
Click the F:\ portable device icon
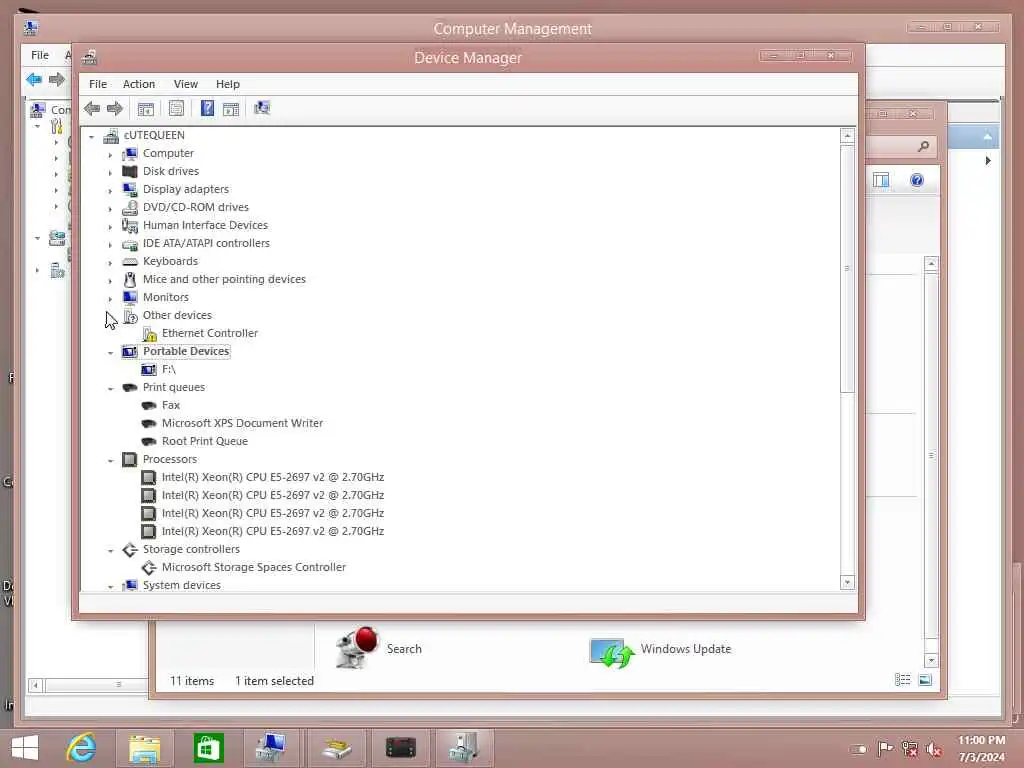click(x=149, y=370)
